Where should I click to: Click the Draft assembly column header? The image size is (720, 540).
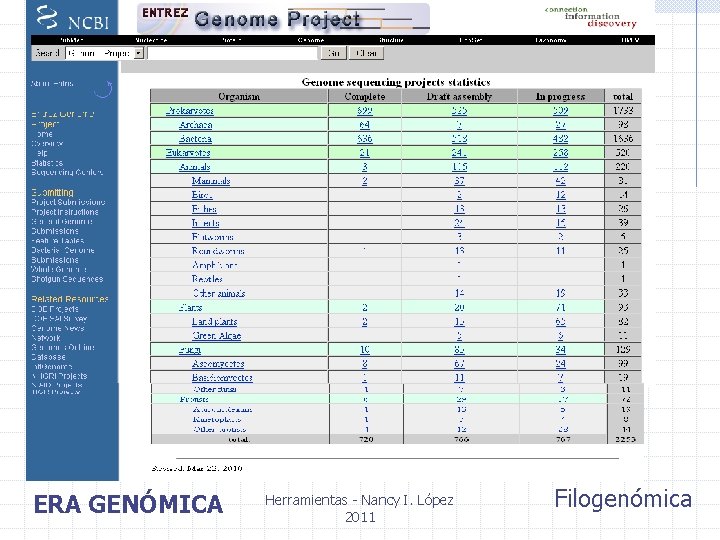coord(459,96)
